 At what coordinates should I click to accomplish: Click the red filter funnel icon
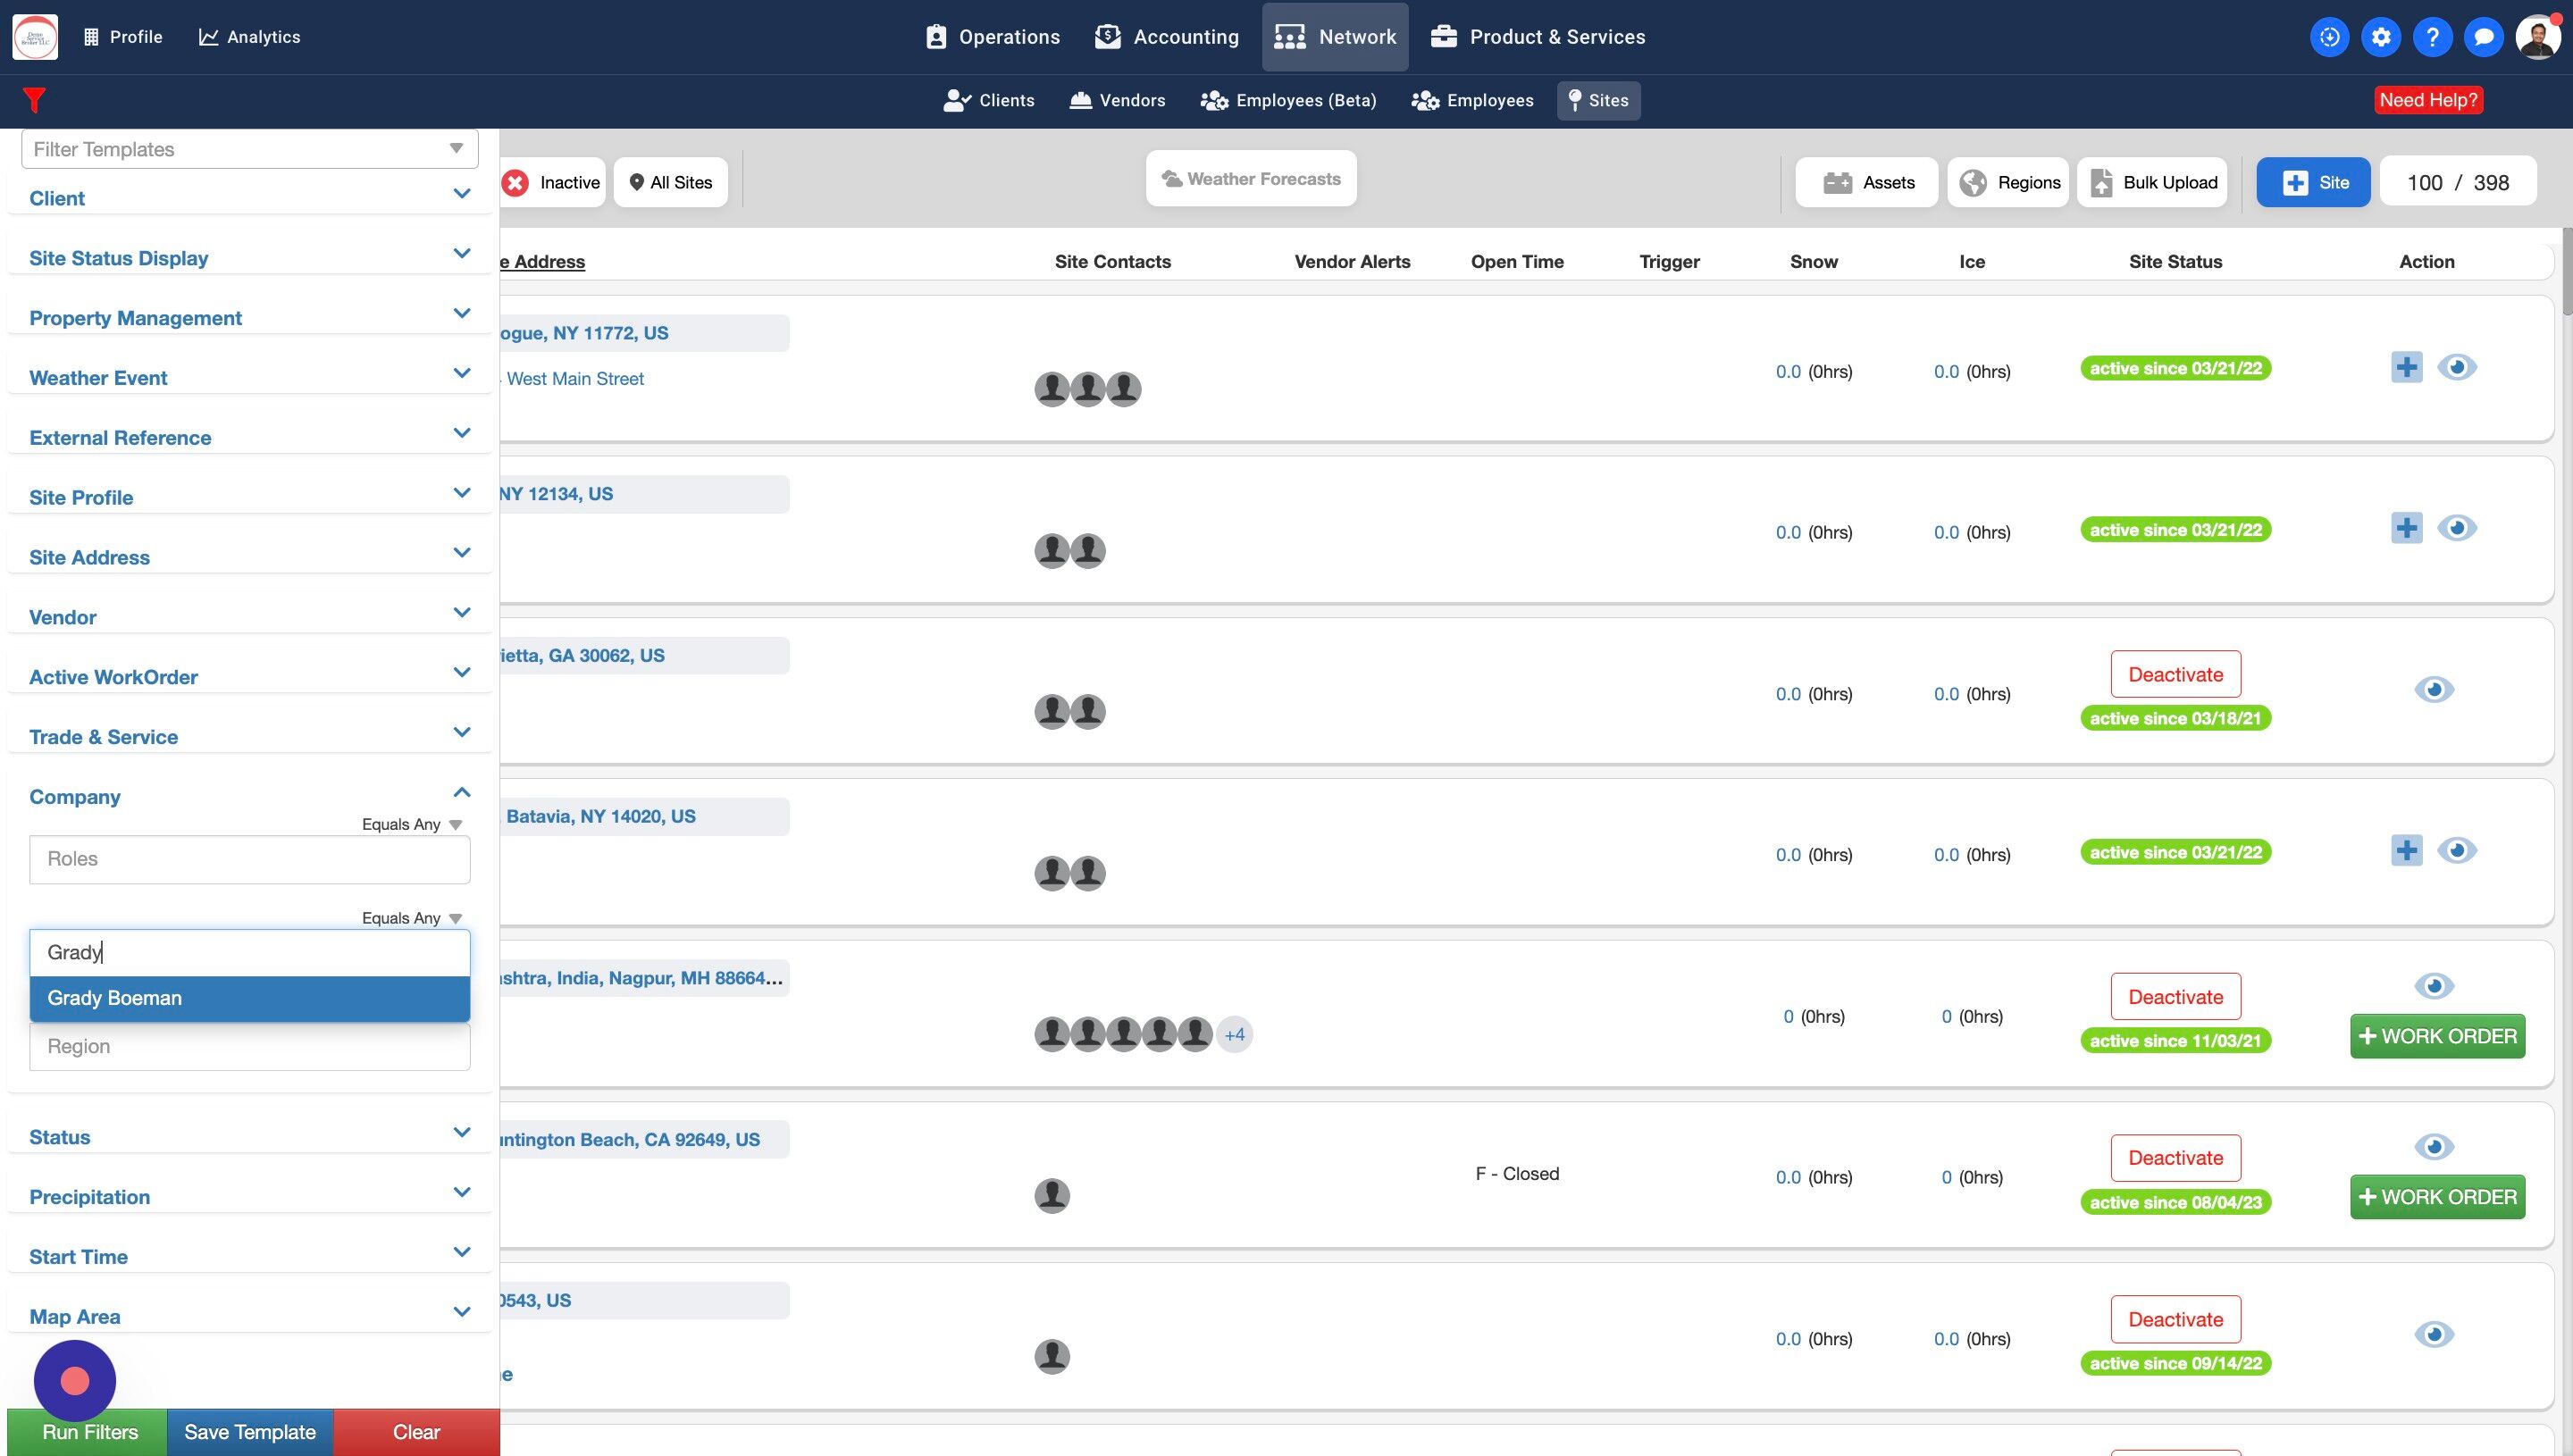34,100
